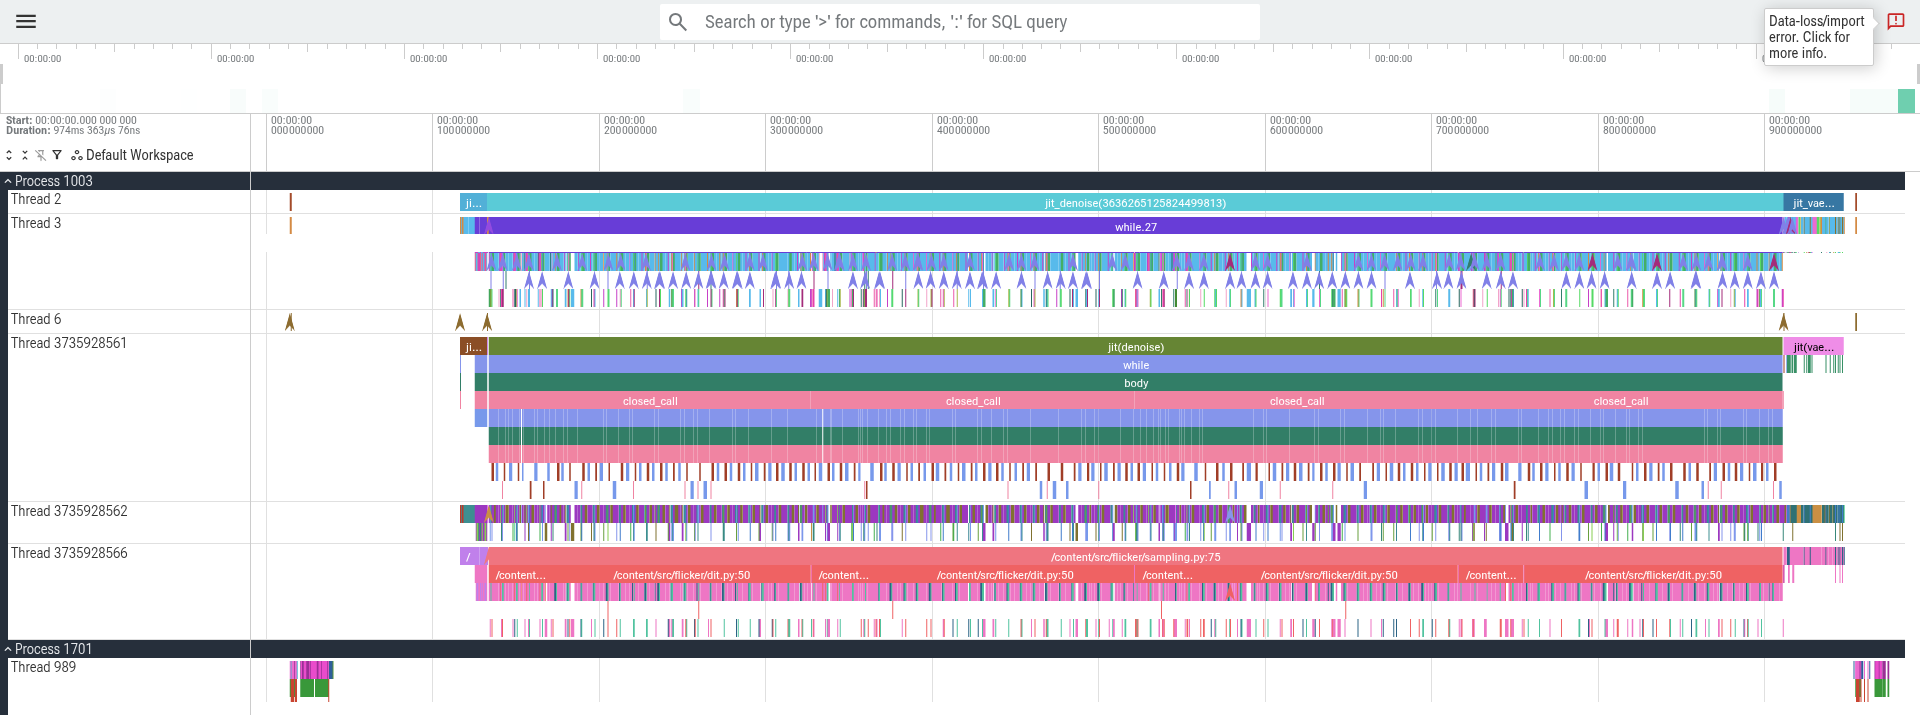This screenshot has width=1920, height=715.
Task: Click the Data-loss/import error message
Action: click(x=1817, y=37)
